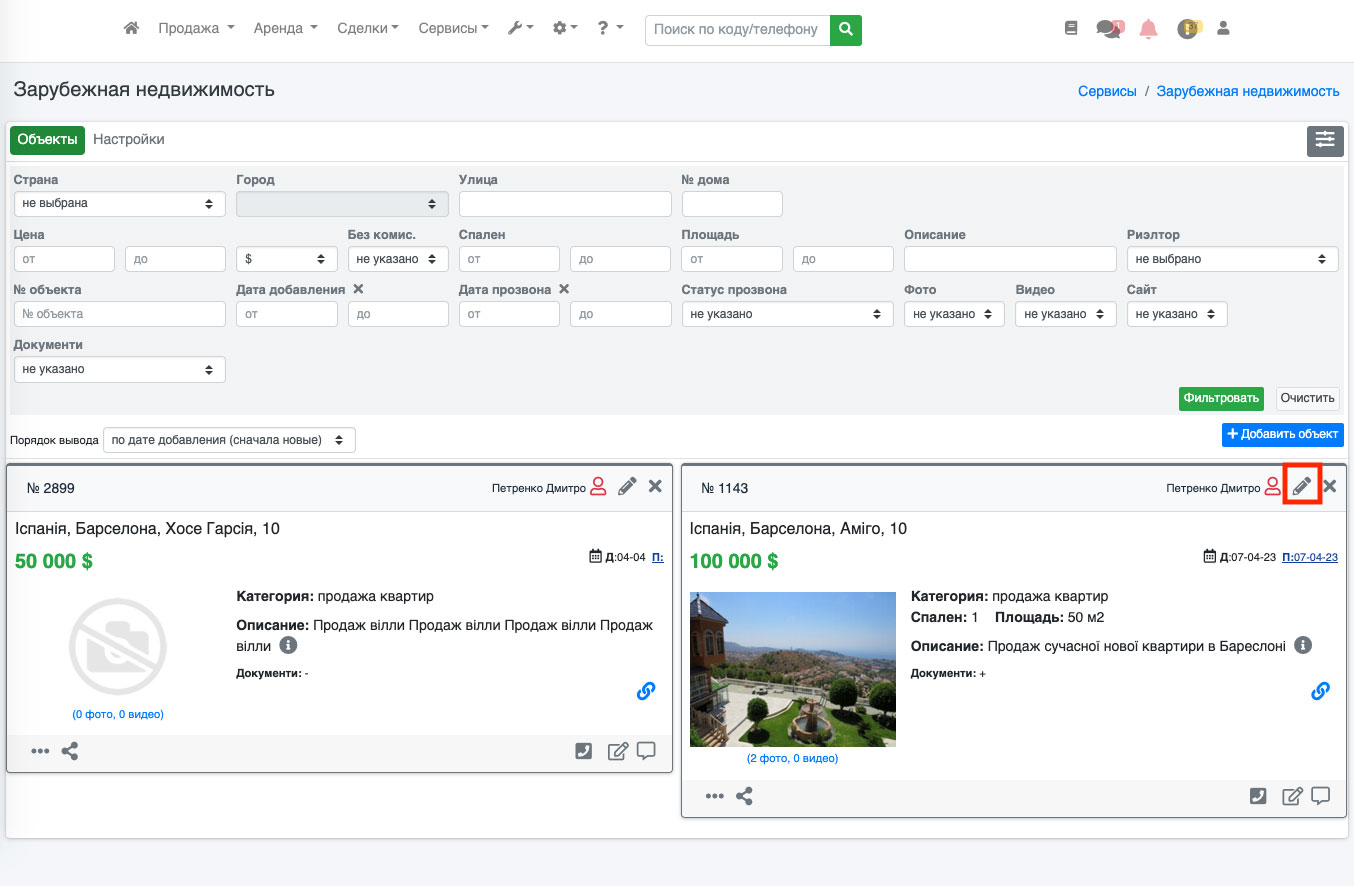Open the villa photo thumbnail
This screenshot has height=886, width=1354.
(x=792, y=669)
